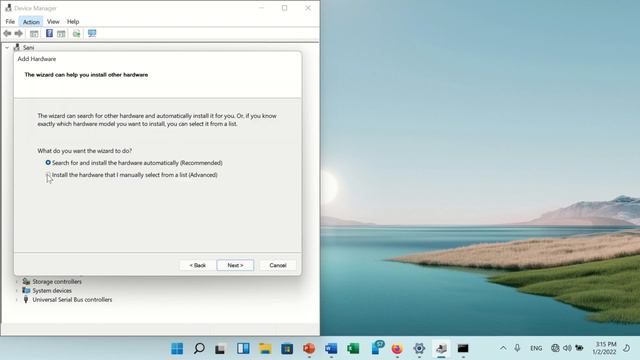The width and height of the screenshot is (640, 360).
Task: Select the Sani computer node
Action: click(x=29, y=48)
